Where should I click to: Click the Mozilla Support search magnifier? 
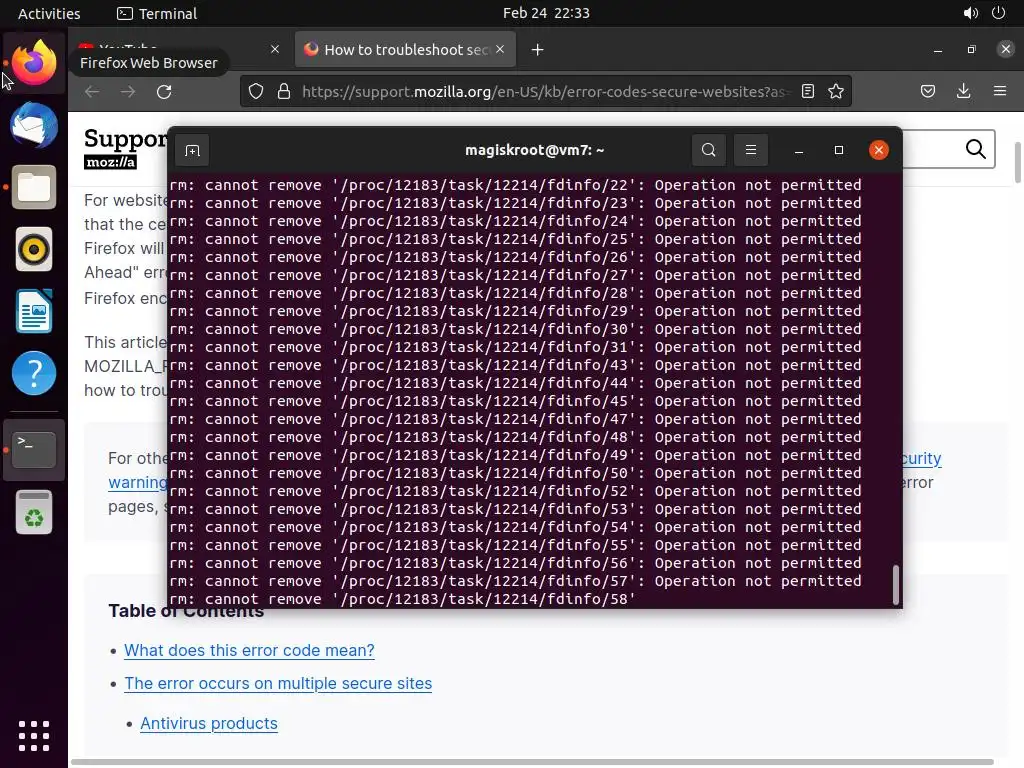coord(976,150)
